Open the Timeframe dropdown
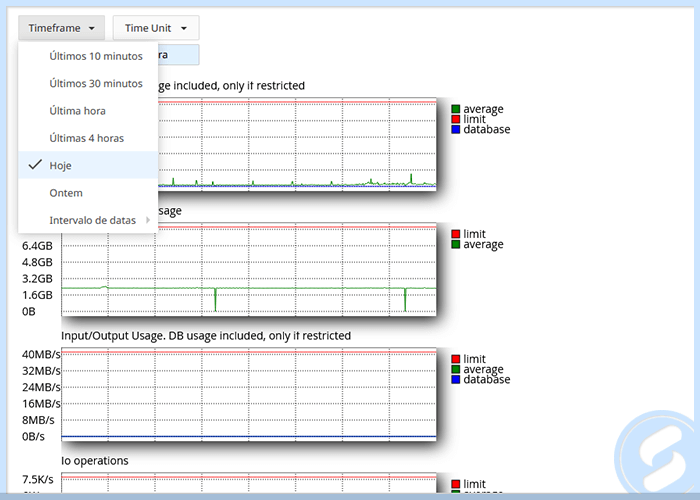Screen dimensions: 700x500 point(62,28)
